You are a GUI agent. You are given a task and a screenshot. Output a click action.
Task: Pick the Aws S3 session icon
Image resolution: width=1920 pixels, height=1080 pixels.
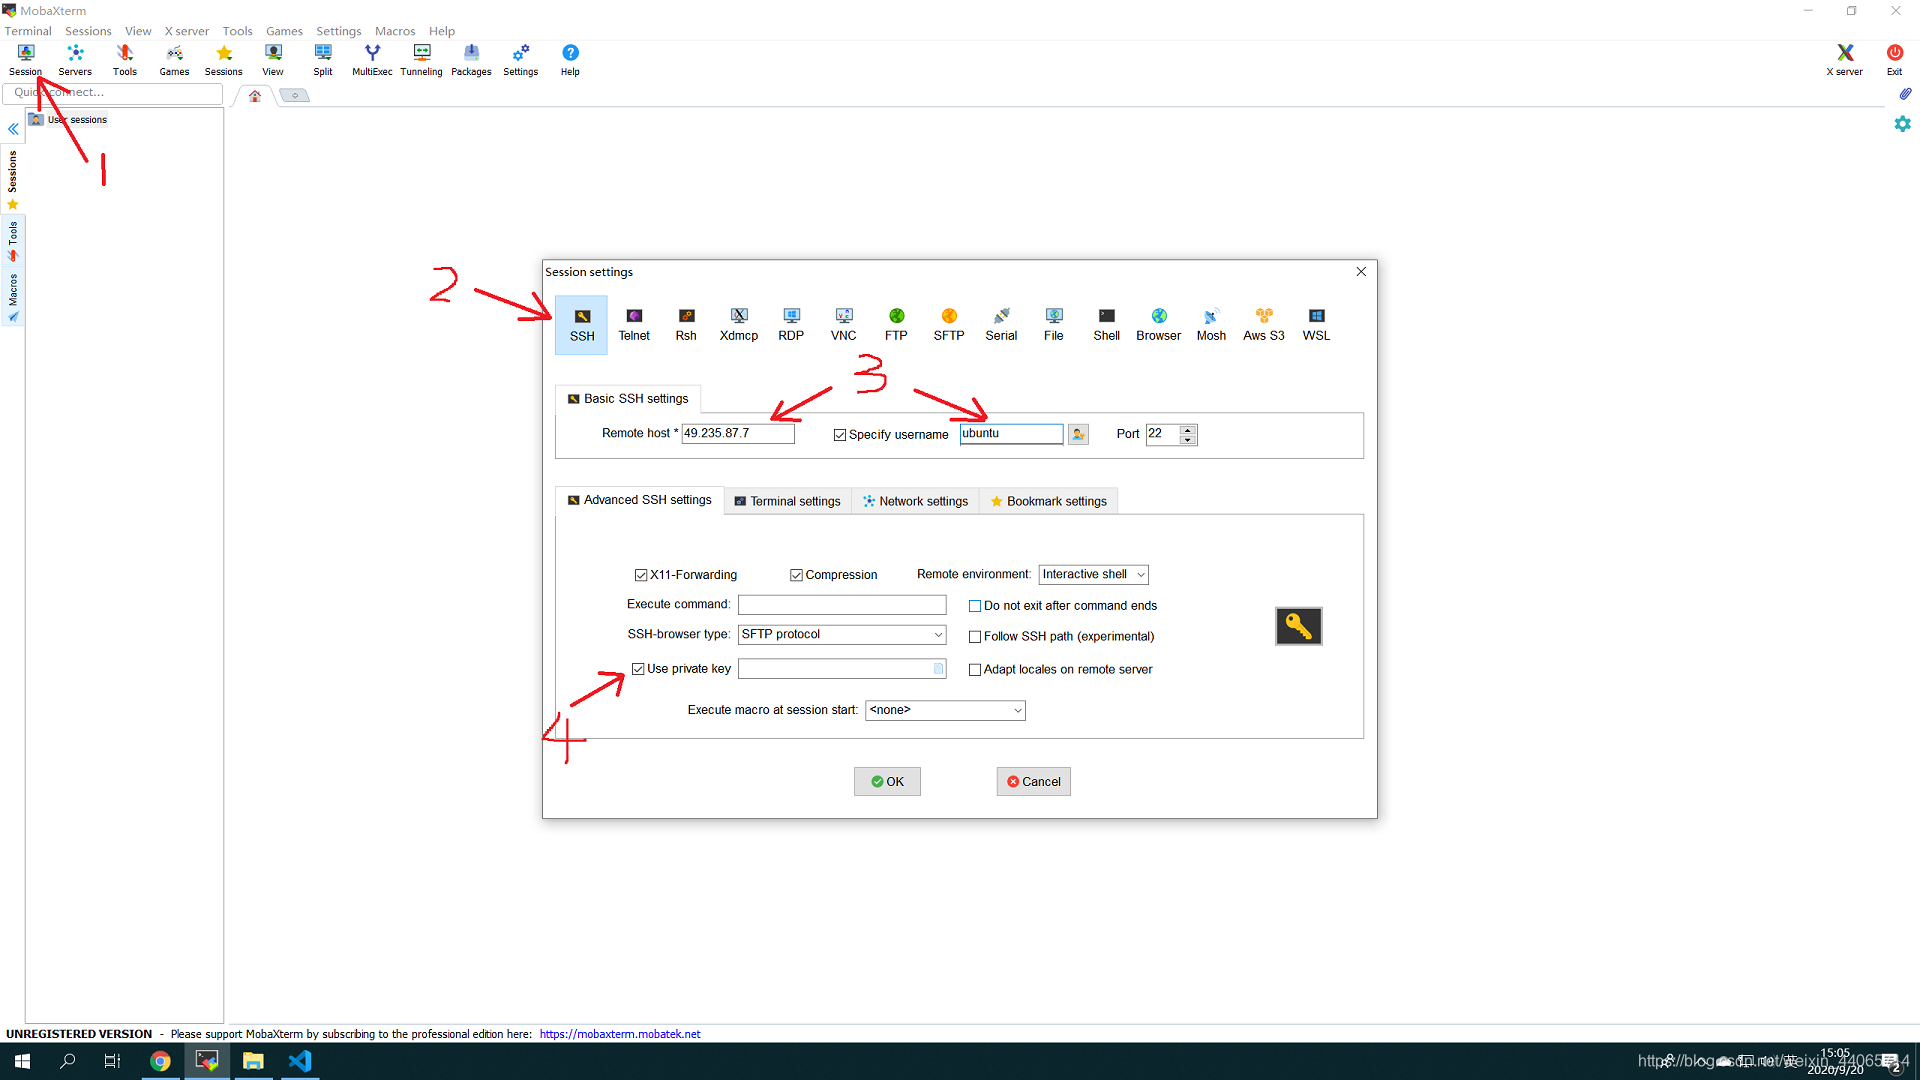pyautogui.click(x=1263, y=324)
